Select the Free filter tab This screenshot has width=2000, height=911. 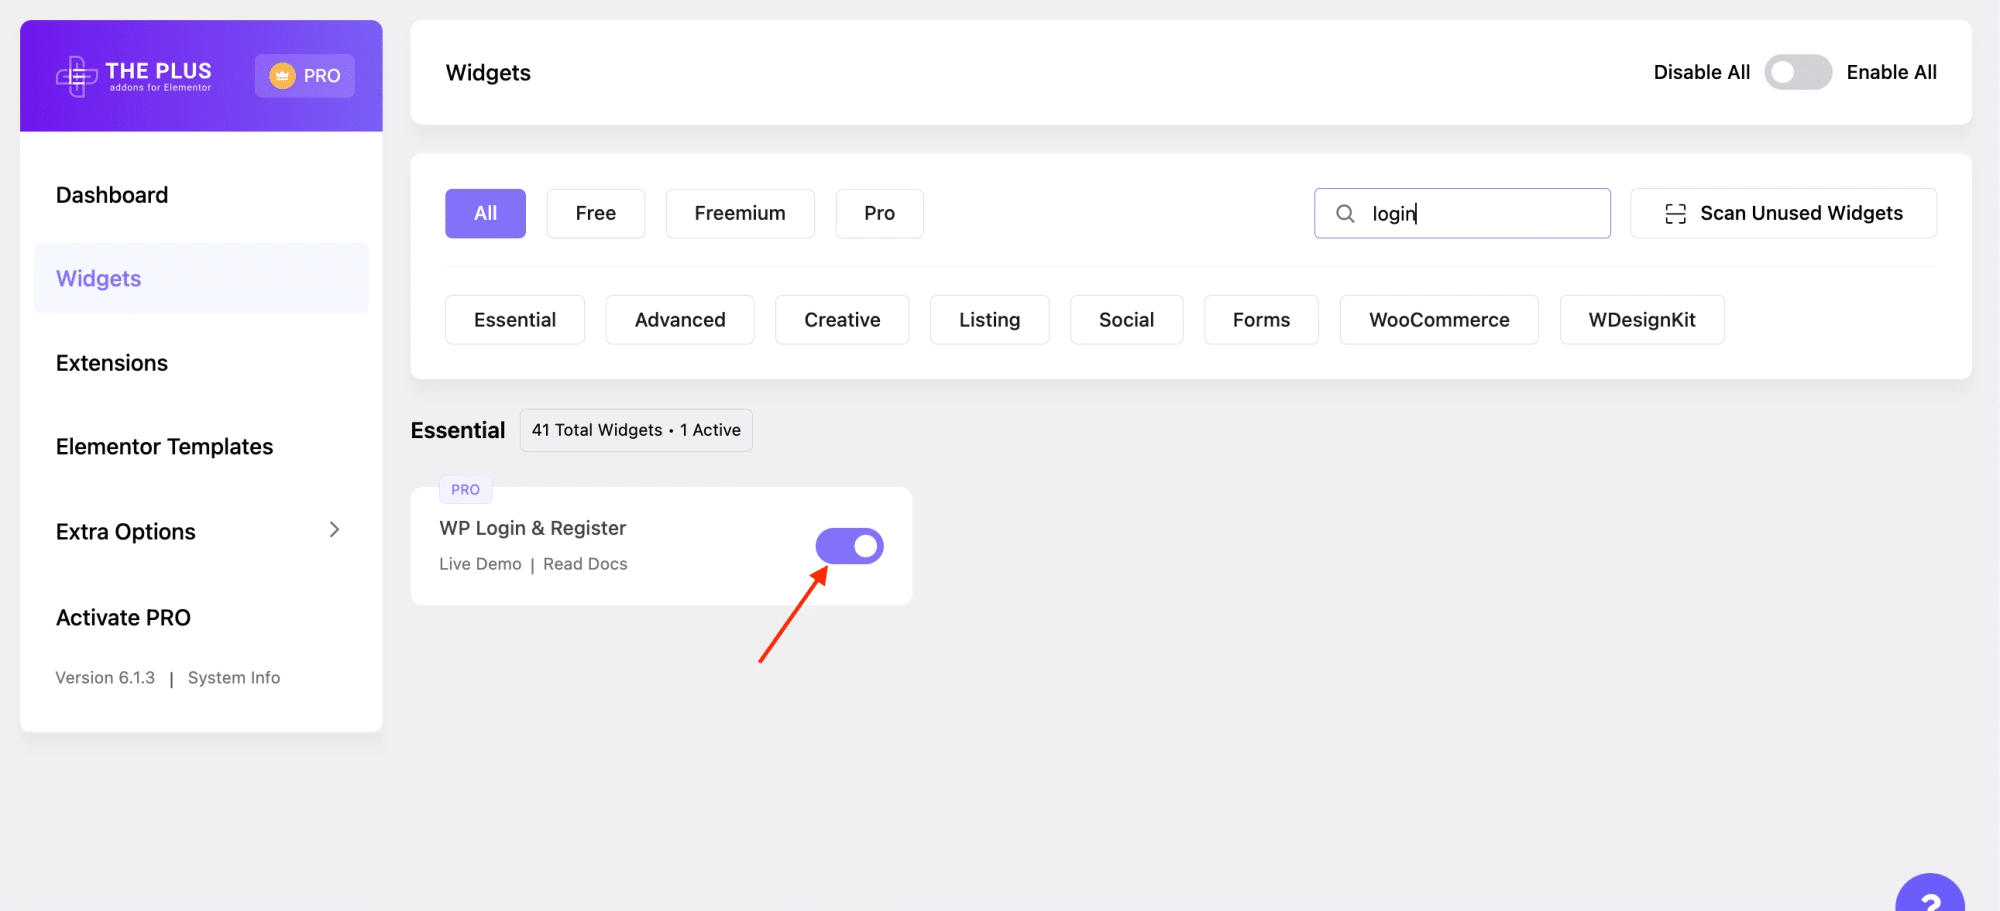pos(595,214)
